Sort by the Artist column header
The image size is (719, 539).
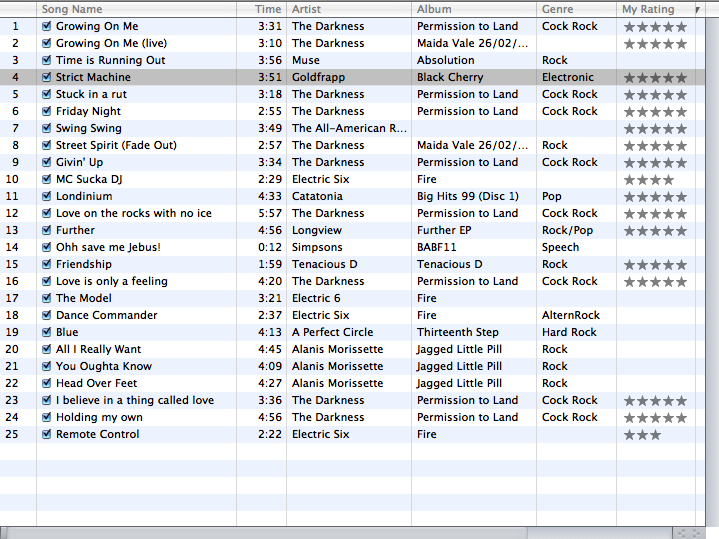click(349, 9)
